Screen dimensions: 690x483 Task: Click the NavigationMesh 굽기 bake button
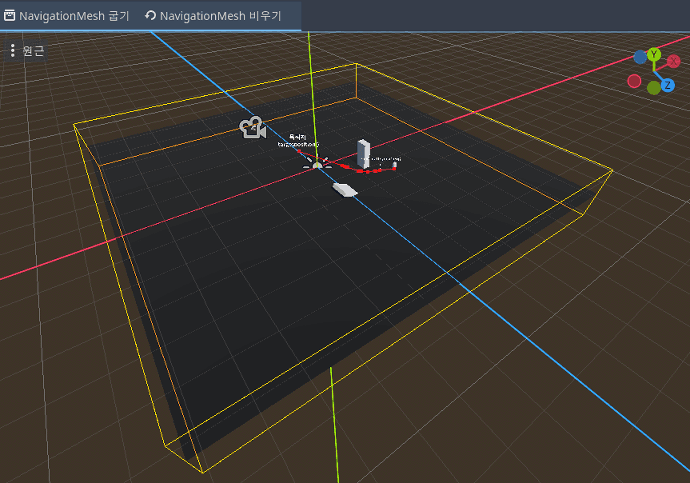[x=67, y=16]
